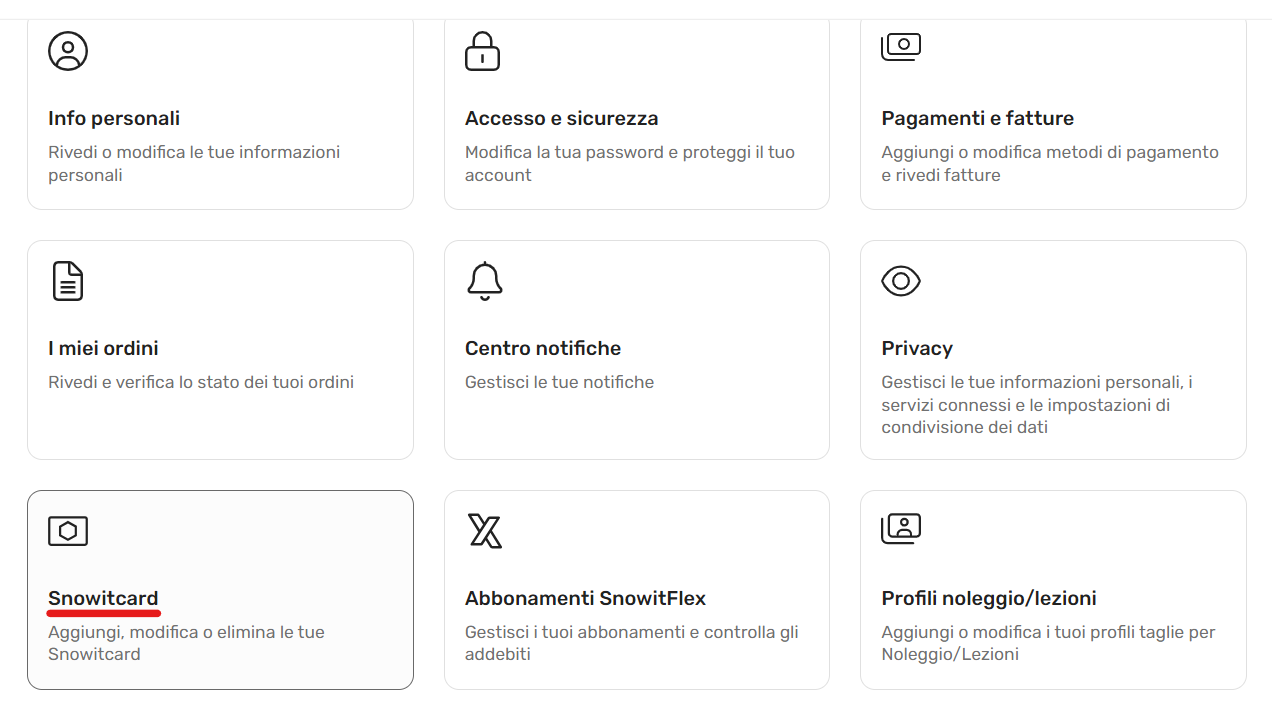
Task: Open the Info personali heading
Action: (x=114, y=118)
